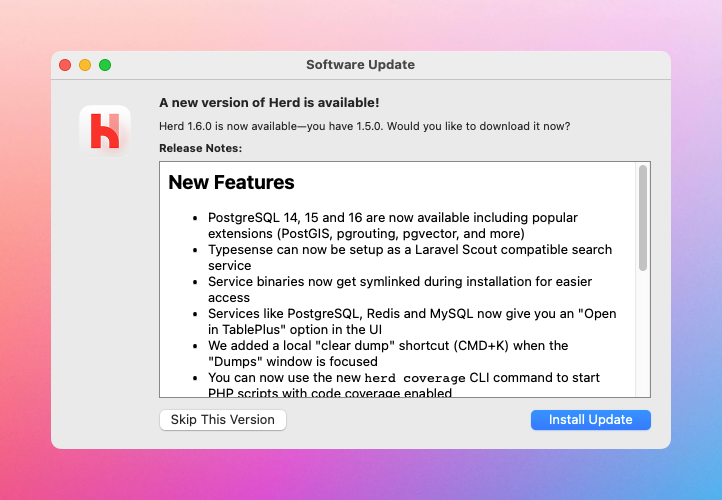Click the "PostgreSQL 14, 15 and 16" bullet
The width and height of the screenshot is (722, 500).
(x=393, y=226)
